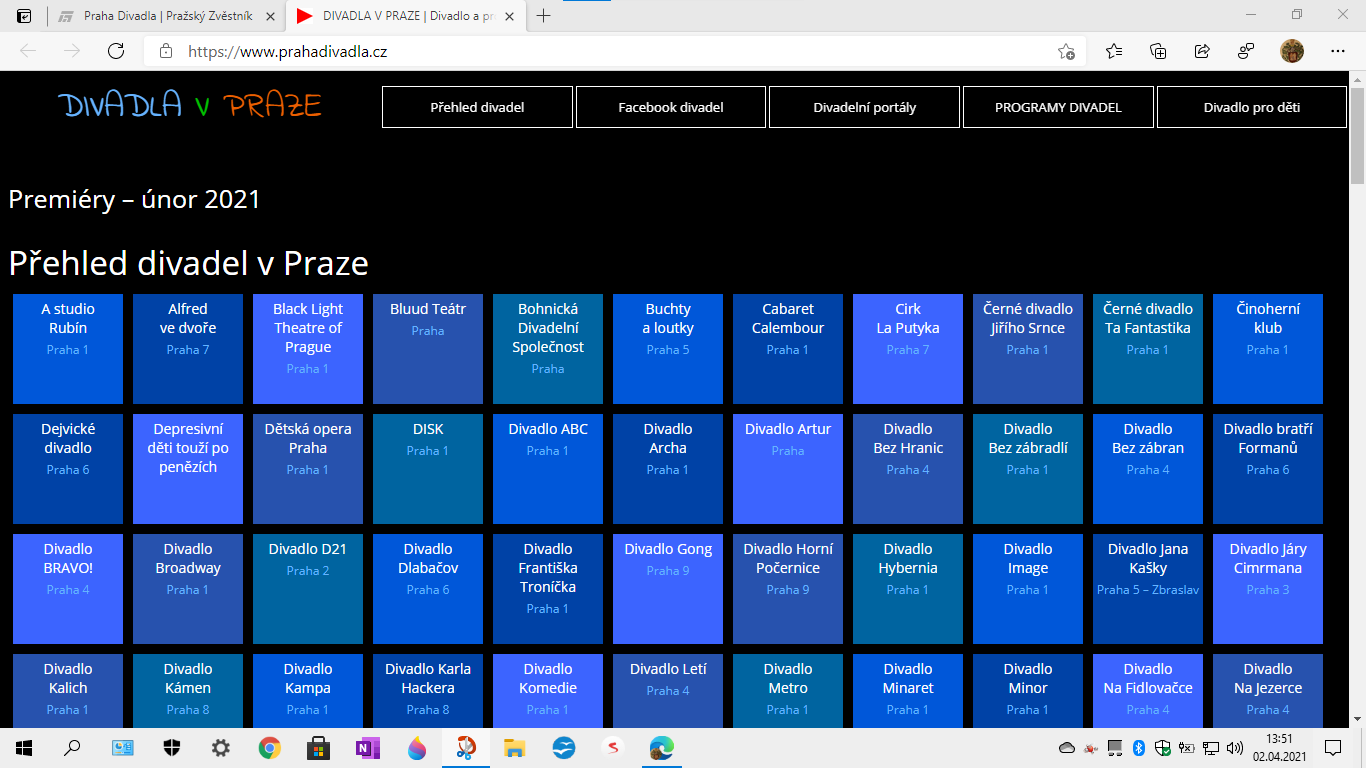Image resolution: width=1366 pixels, height=768 pixels.
Task: Open the Přehled divadel menu item
Action: [x=477, y=107]
